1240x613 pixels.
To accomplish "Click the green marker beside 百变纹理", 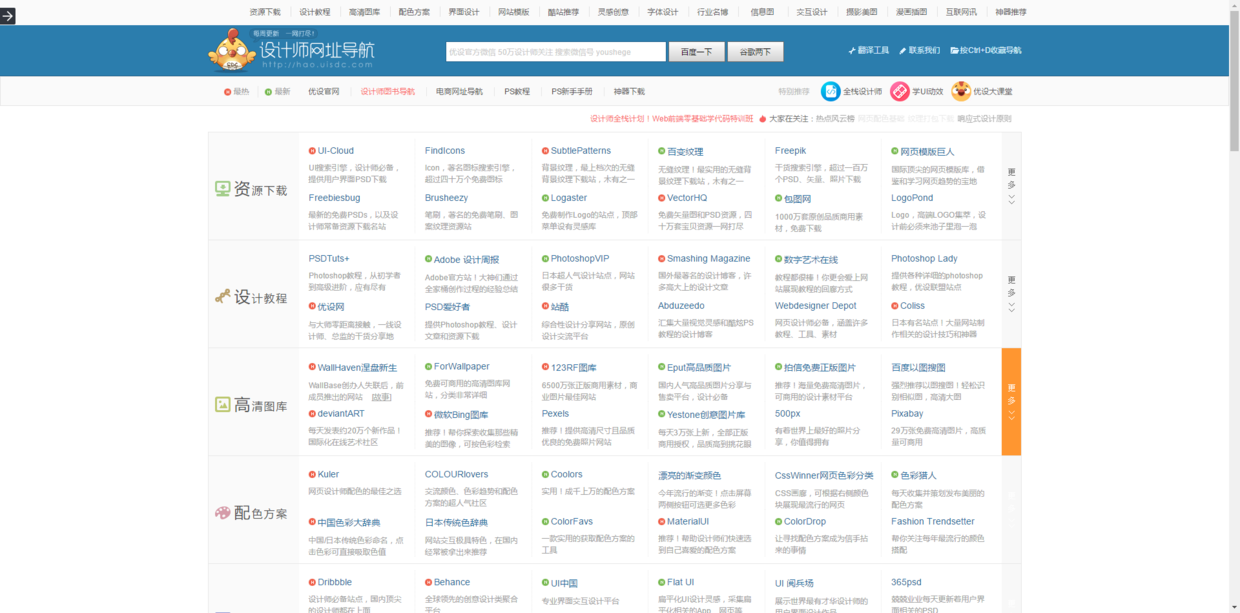I will [x=662, y=151].
